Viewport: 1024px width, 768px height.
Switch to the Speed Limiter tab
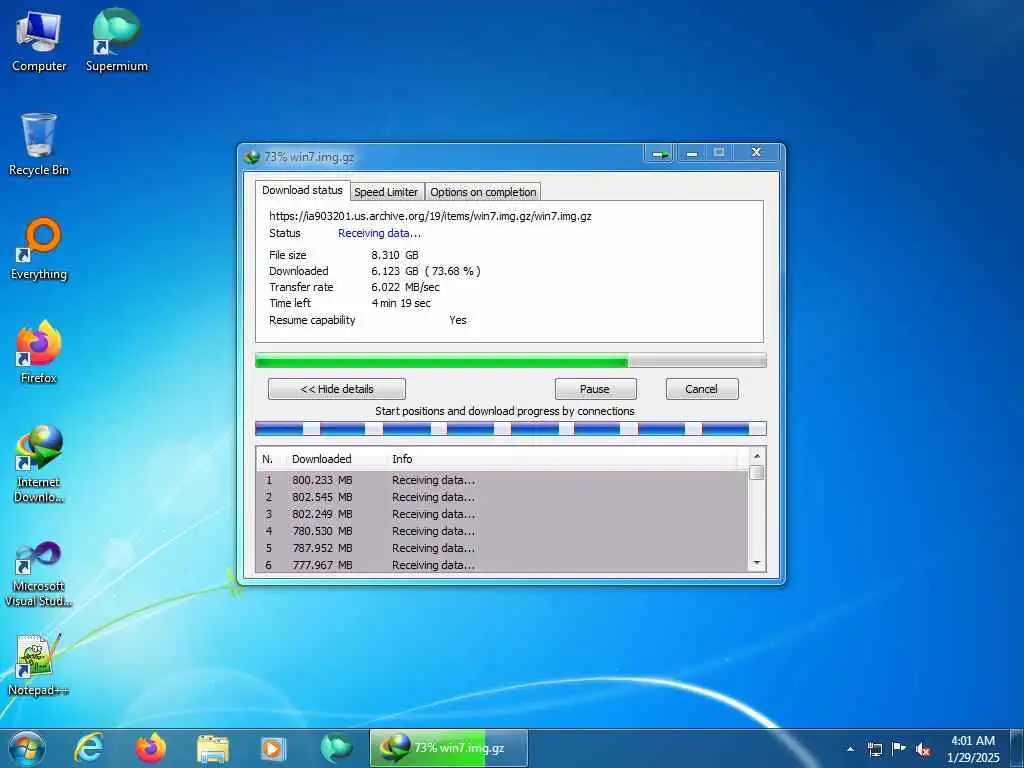[386, 192]
